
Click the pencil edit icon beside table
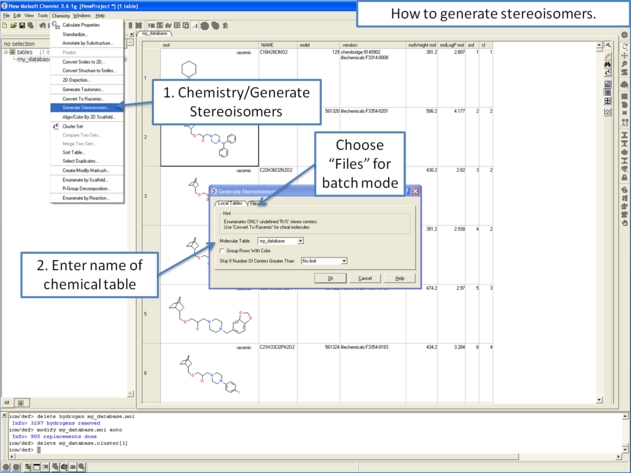tap(609, 55)
